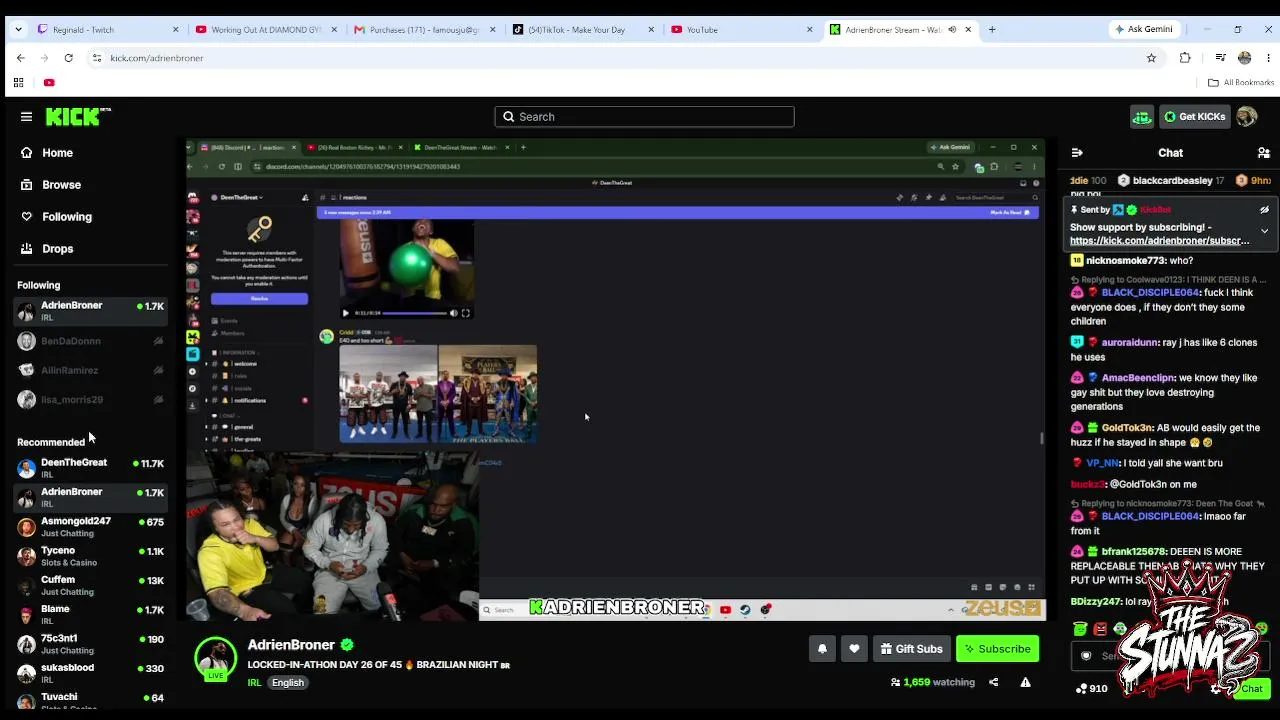Viewport: 1280px width, 720px height.
Task: Collapse the chat panel with arrow icon
Action: [x=1077, y=153]
